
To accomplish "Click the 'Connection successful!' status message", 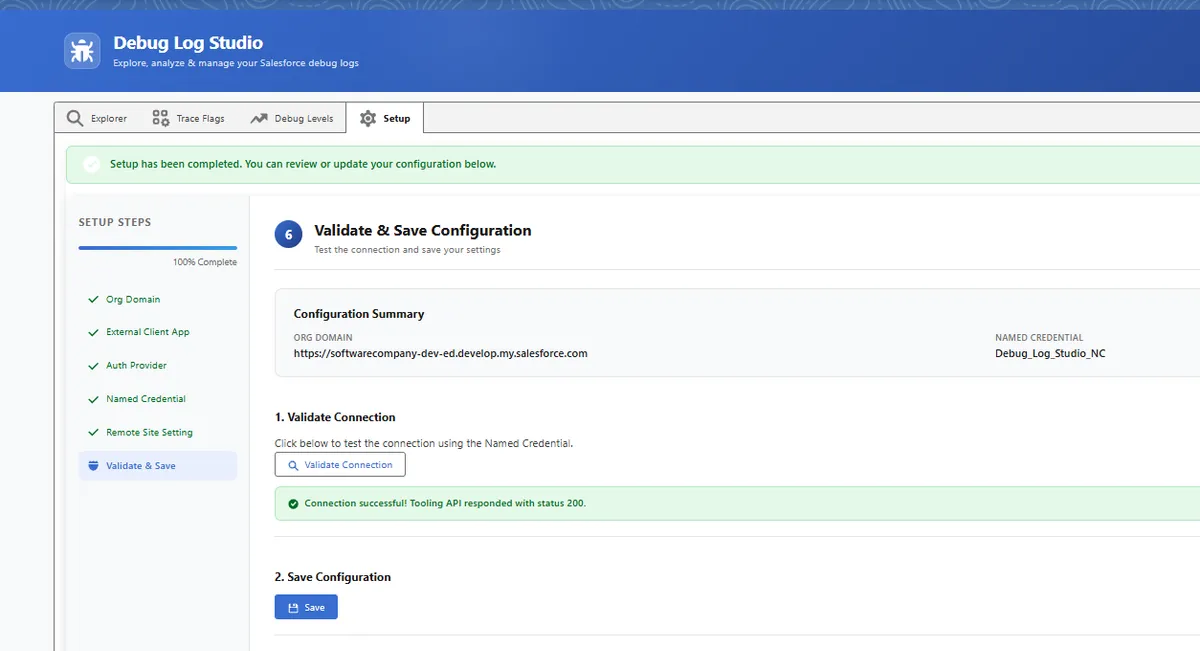I will [445, 503].
